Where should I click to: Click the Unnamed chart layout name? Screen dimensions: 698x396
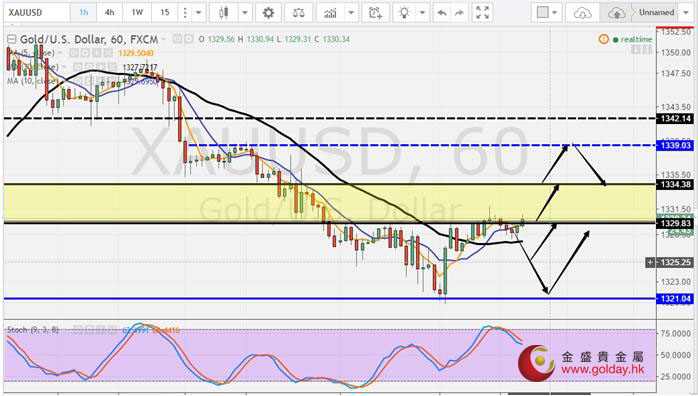[x=657, y=12]
